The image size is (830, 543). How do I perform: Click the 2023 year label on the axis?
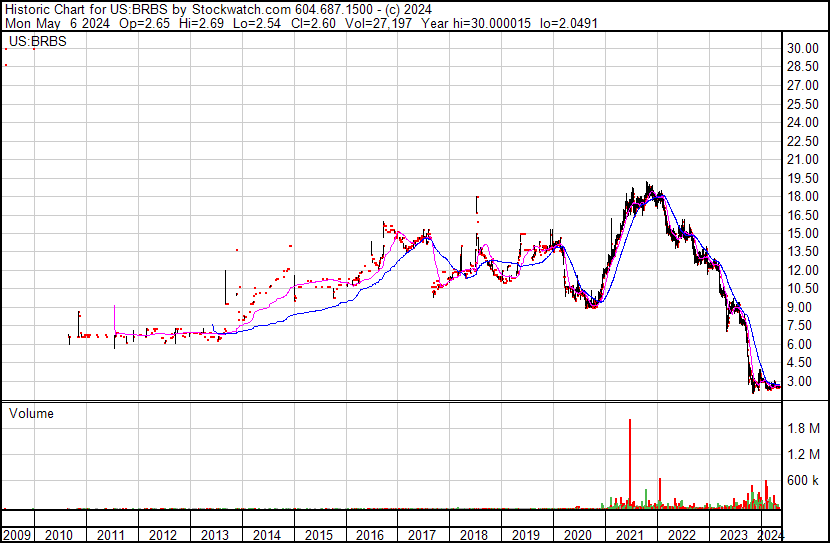pyautogui.click(x=733, y=535)
